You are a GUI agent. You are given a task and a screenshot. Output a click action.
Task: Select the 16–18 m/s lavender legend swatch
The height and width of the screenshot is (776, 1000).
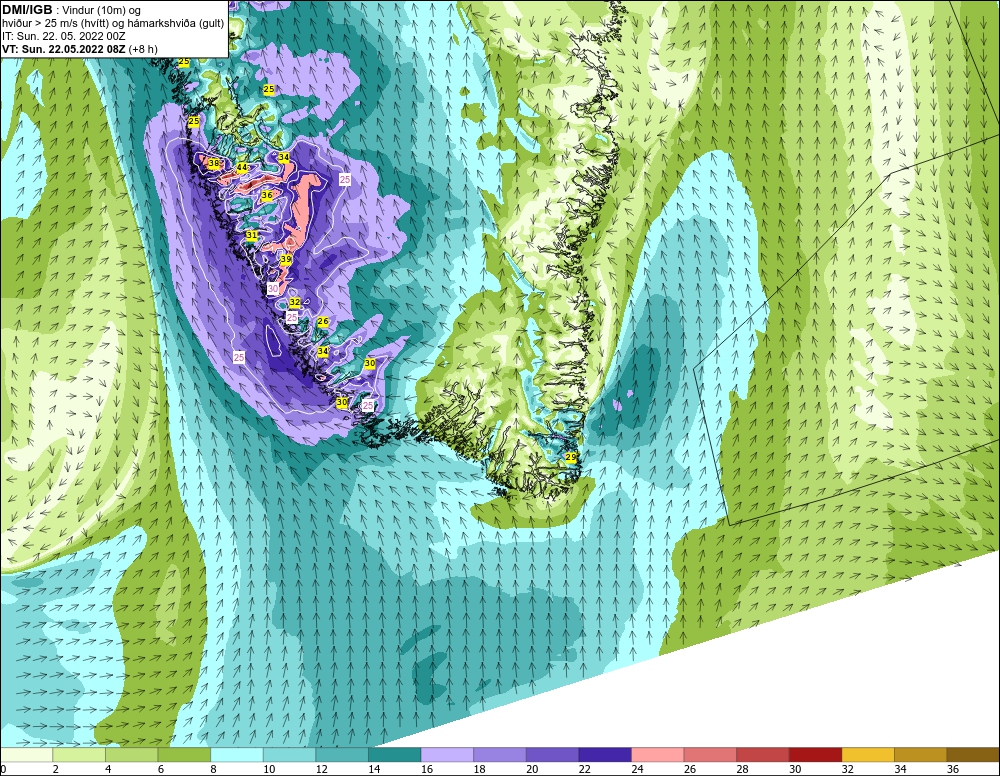[x=447, y=755]
